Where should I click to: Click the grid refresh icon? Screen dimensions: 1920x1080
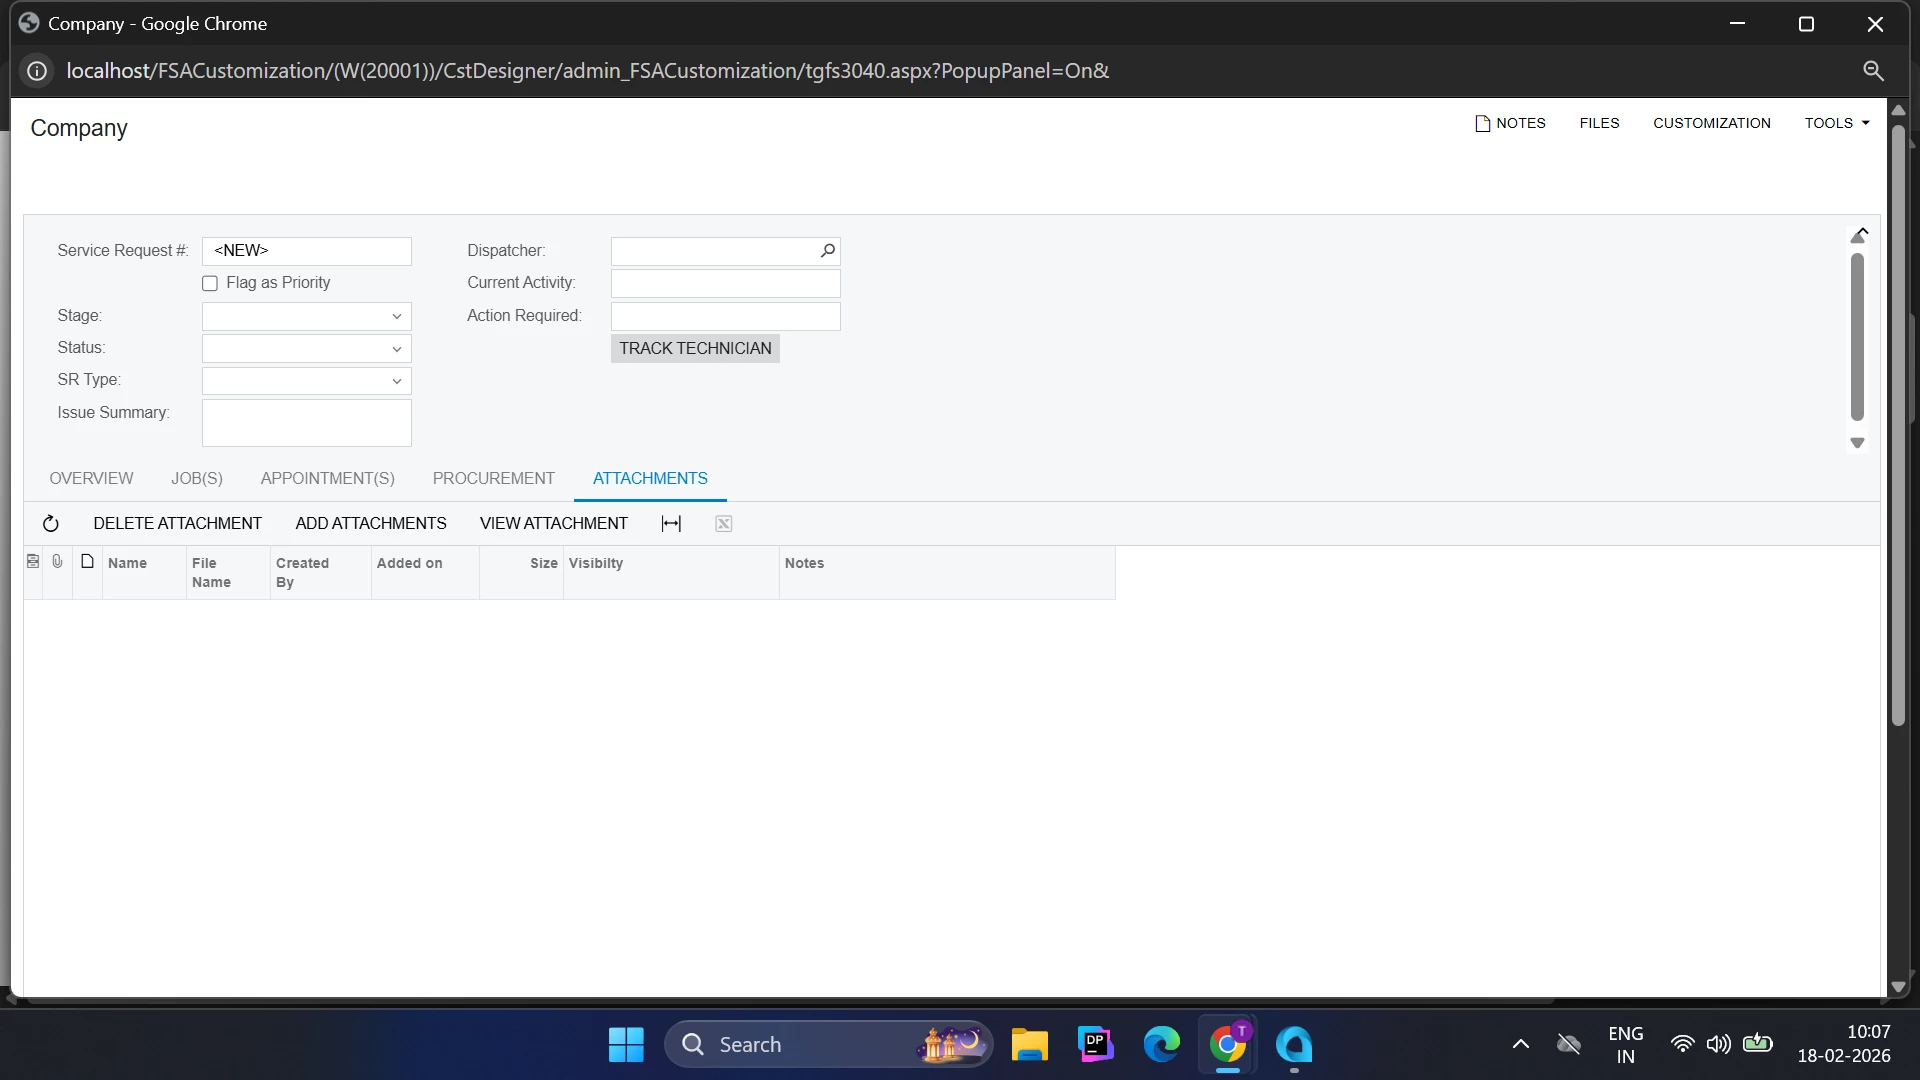coord(51,524)
